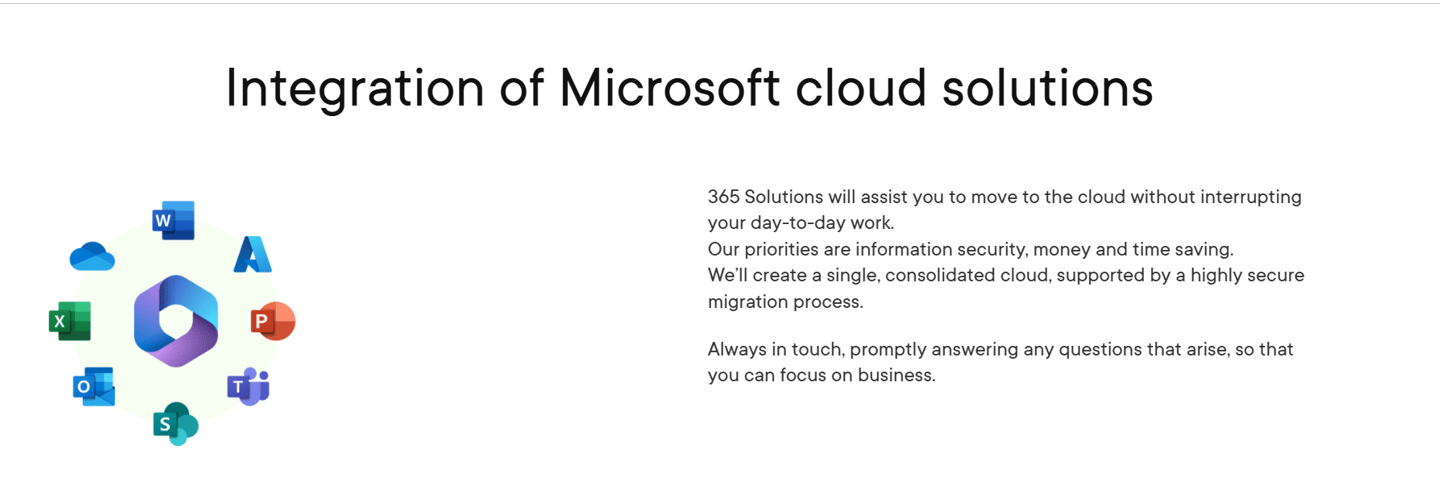Select the central Microsoft 365 logo
Viewport: 1440px width, 499px height.
[x=176, y=321]
